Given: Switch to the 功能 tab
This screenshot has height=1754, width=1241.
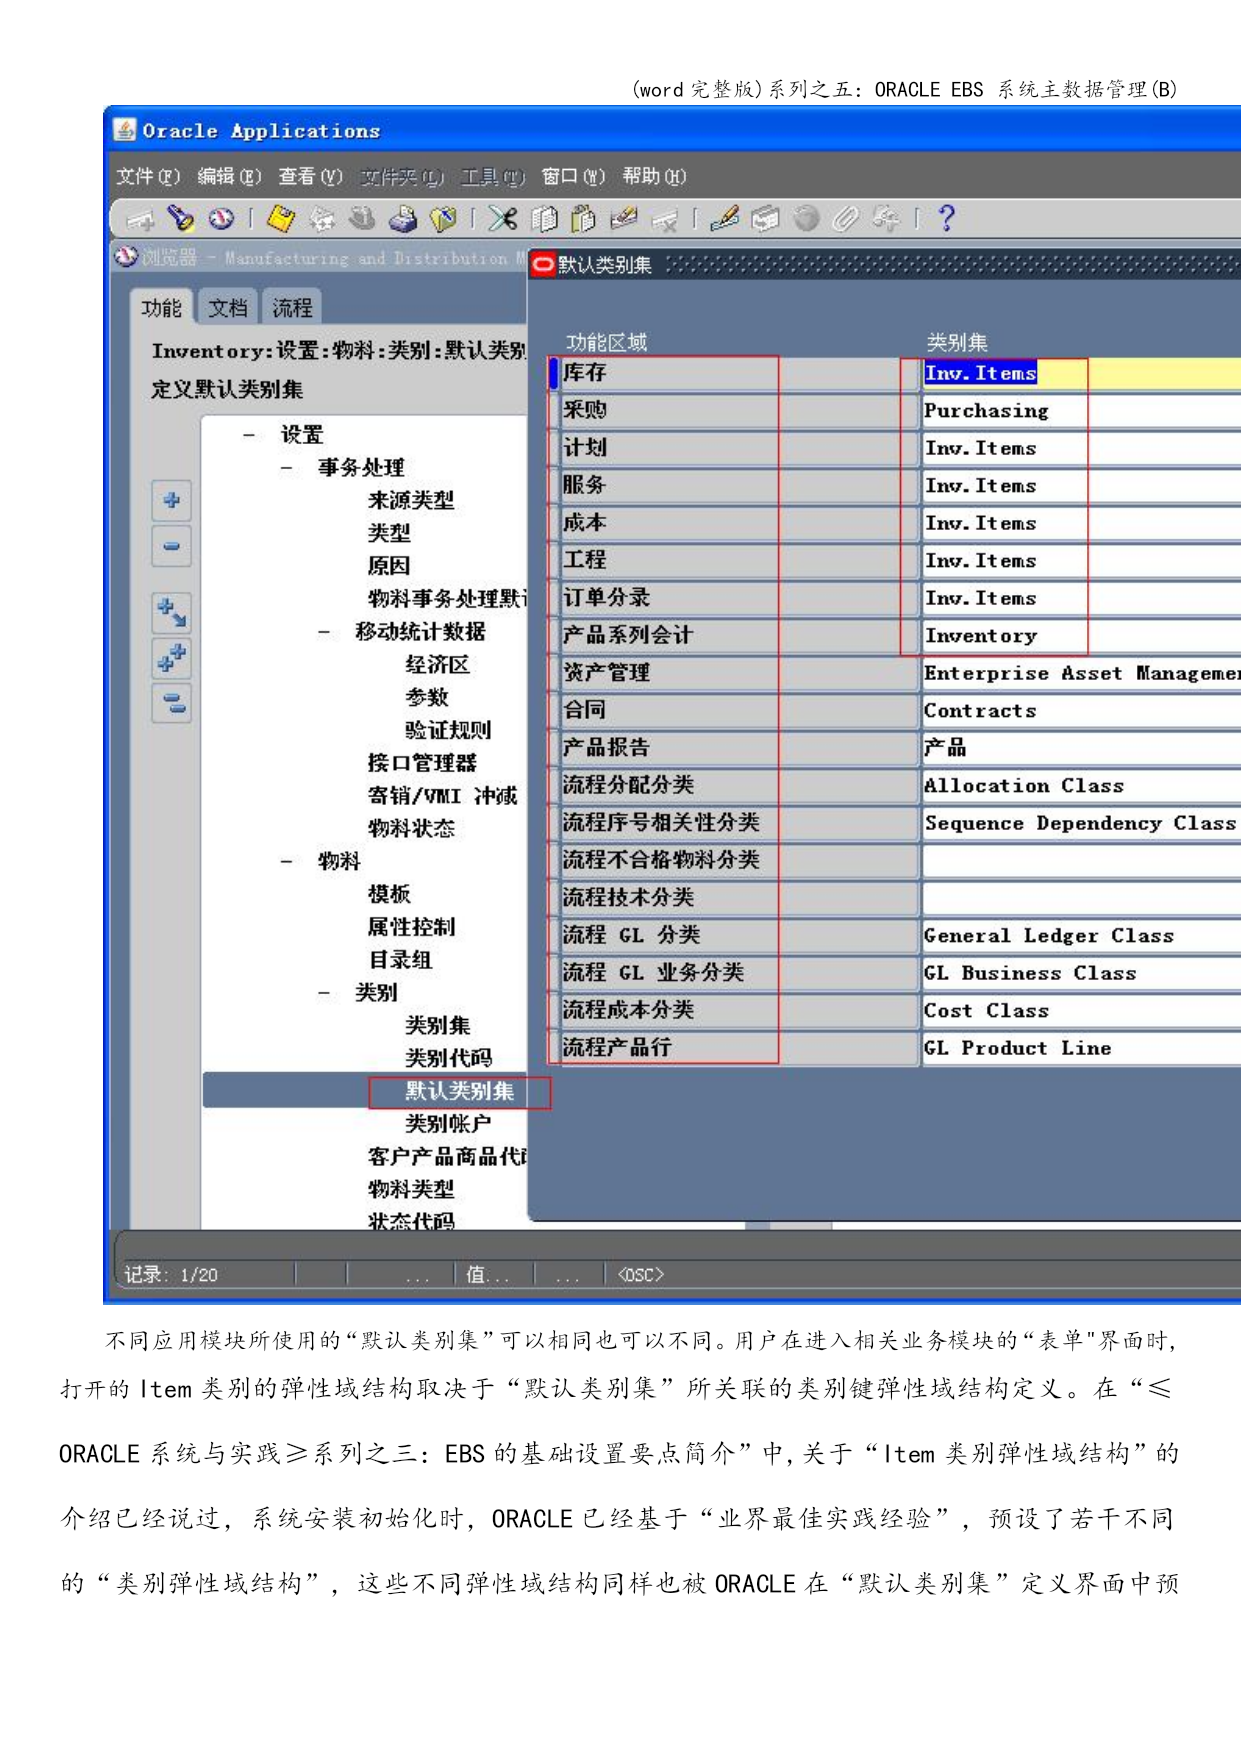Looking at the screenshot, I should 161,308.
